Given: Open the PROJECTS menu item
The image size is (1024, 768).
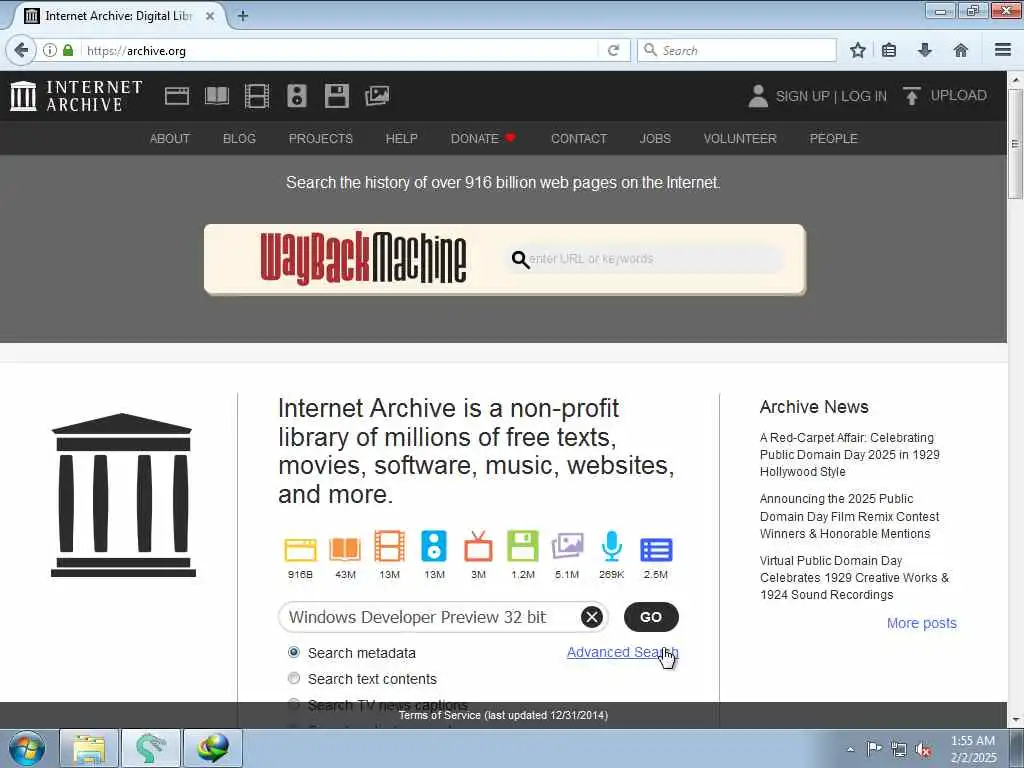Looking at the screenshot, I should (321, 138).
